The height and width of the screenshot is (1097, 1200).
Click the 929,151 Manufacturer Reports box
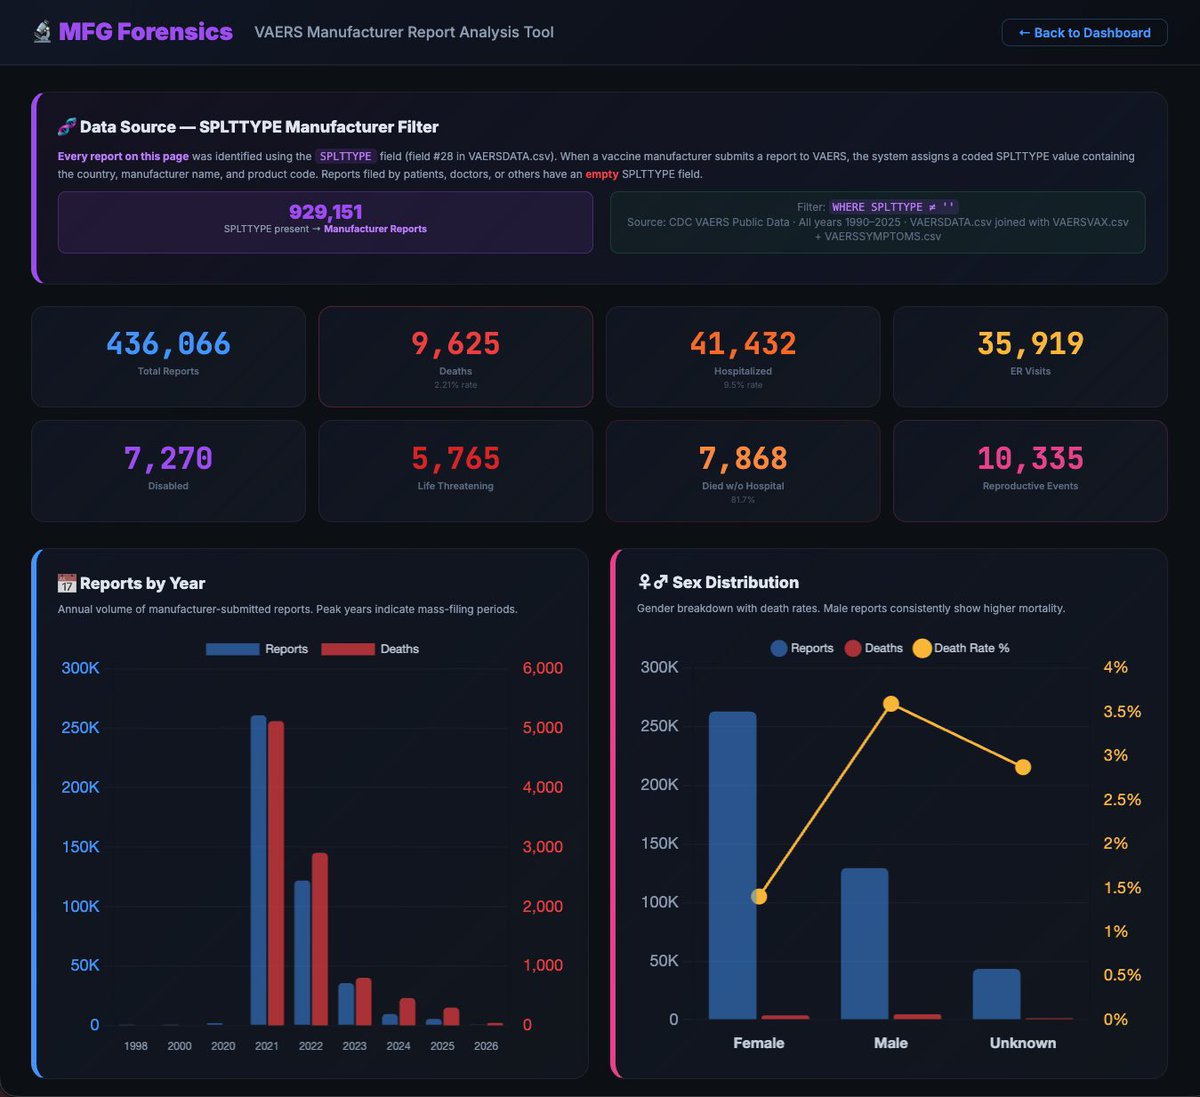(x=325, y=222)
